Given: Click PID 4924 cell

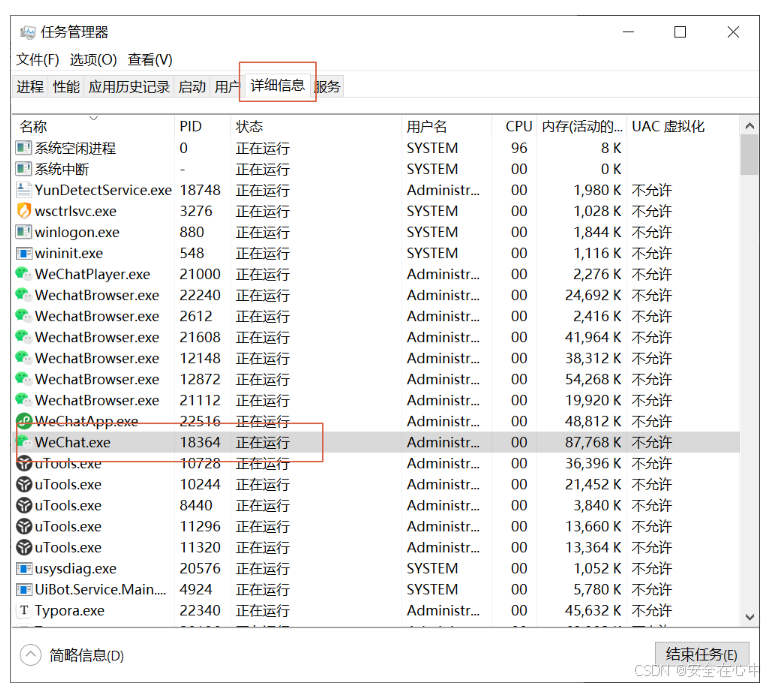Looking at the screenshot, I should point(195,589).
